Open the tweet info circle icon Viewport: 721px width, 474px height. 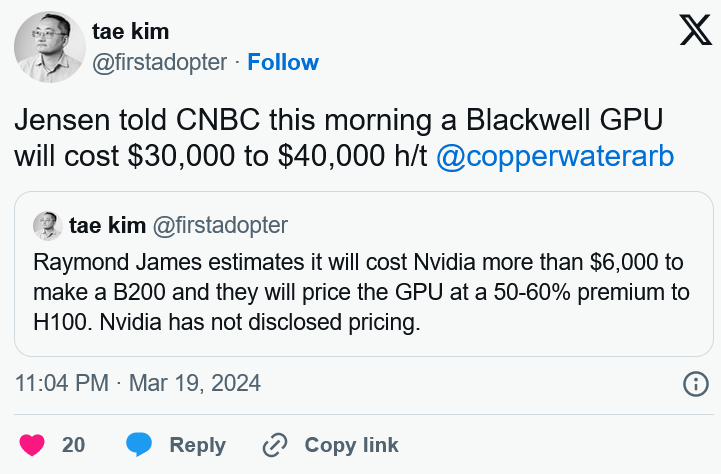[x=696, y=384]
